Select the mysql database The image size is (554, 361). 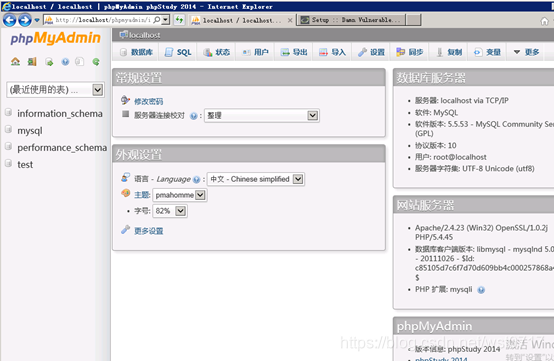[x=30, y=131]
